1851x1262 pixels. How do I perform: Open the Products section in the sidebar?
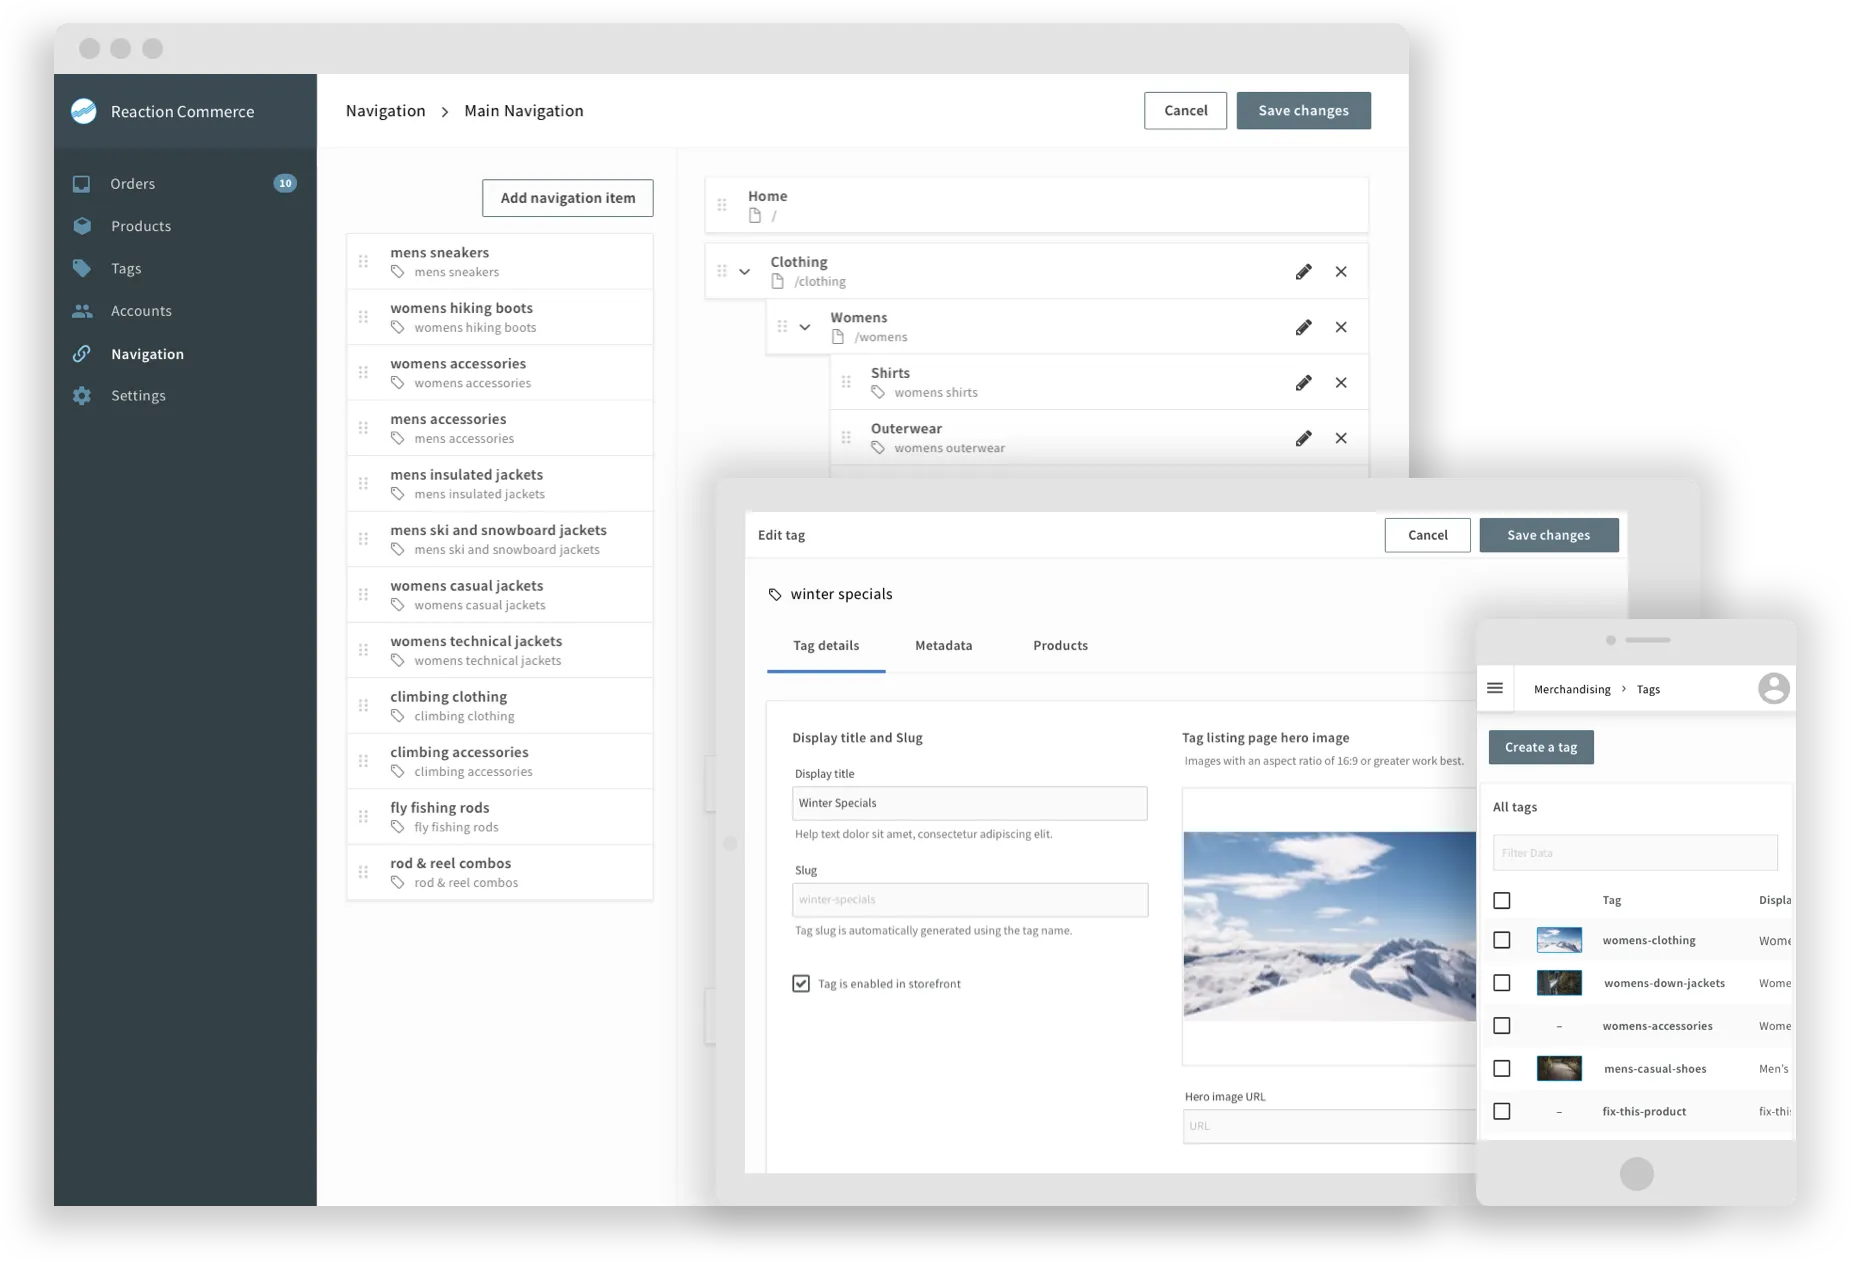tap(141, 226)
